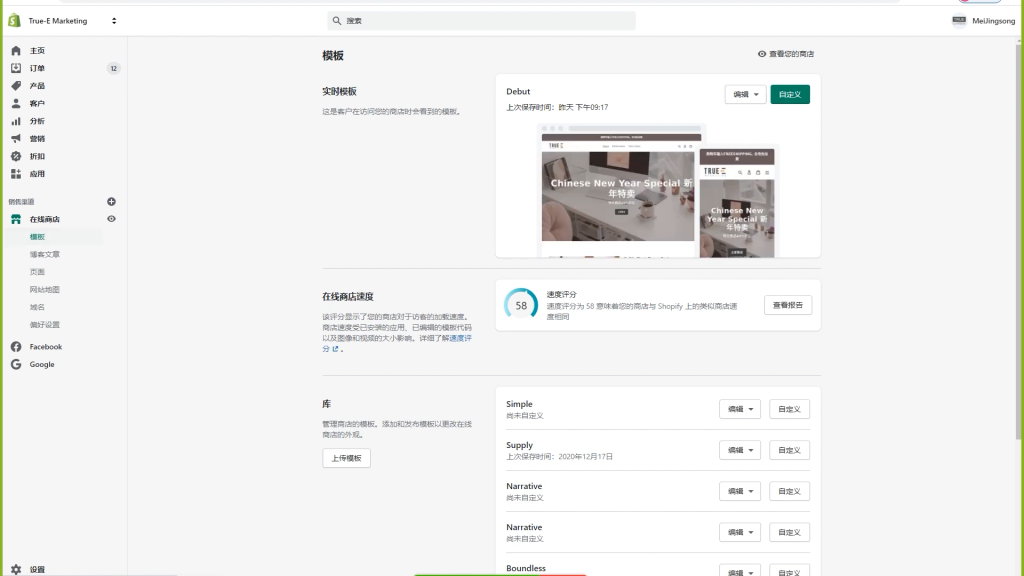Click the search bar at the top
This screenshot has height=576, width=1024.
[481, 19]
